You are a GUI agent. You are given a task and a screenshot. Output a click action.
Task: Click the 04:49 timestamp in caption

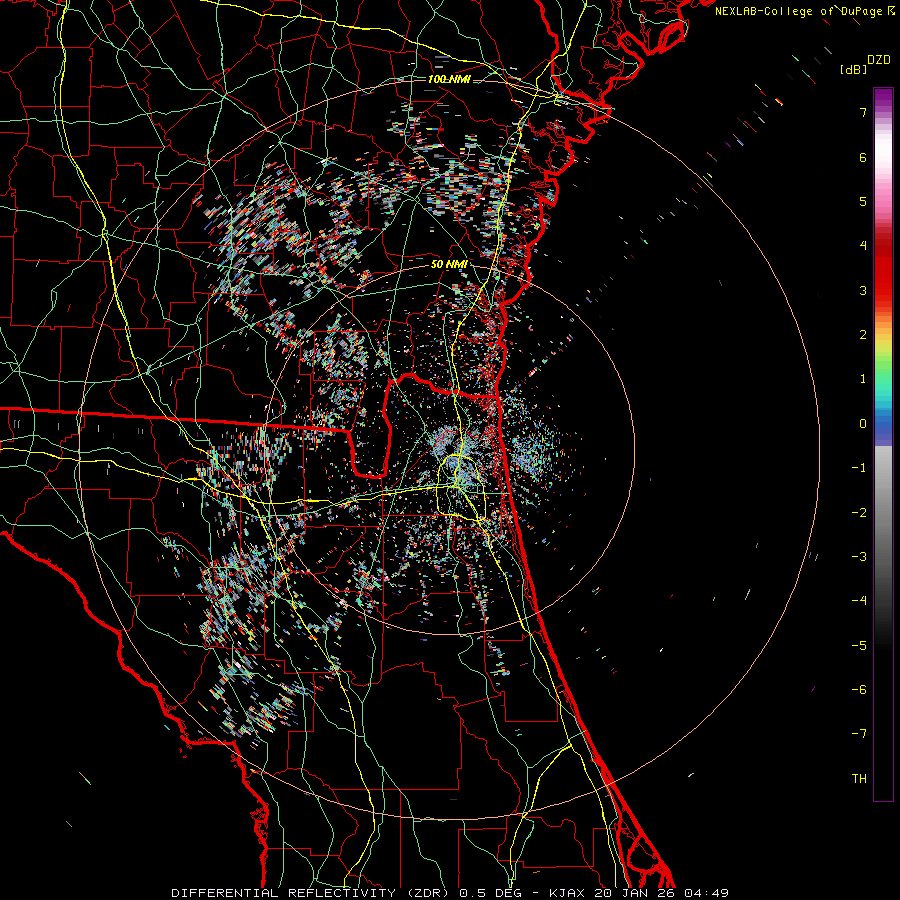pos(707,893)
